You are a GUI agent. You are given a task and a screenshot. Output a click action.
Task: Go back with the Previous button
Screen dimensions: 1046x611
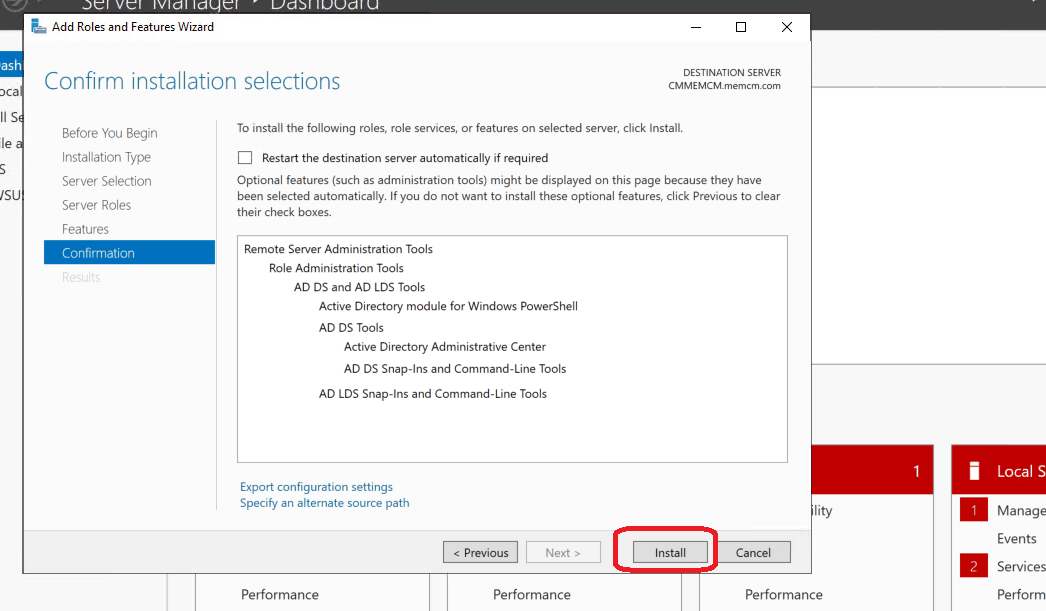(x=480, y=551)
